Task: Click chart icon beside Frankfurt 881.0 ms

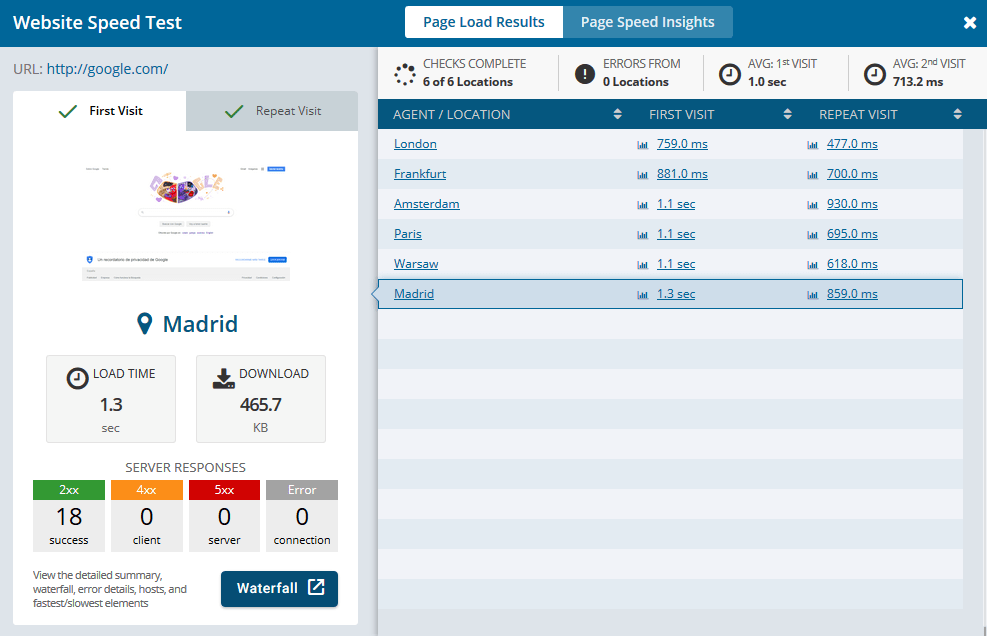Action: 642,175
